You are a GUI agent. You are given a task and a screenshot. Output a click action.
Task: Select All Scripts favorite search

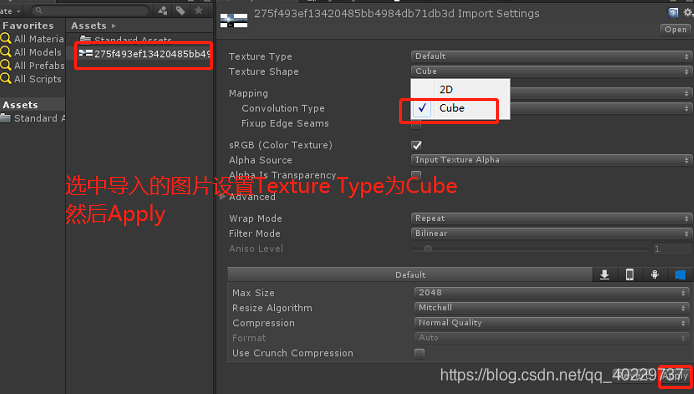(x=31, y=79)
